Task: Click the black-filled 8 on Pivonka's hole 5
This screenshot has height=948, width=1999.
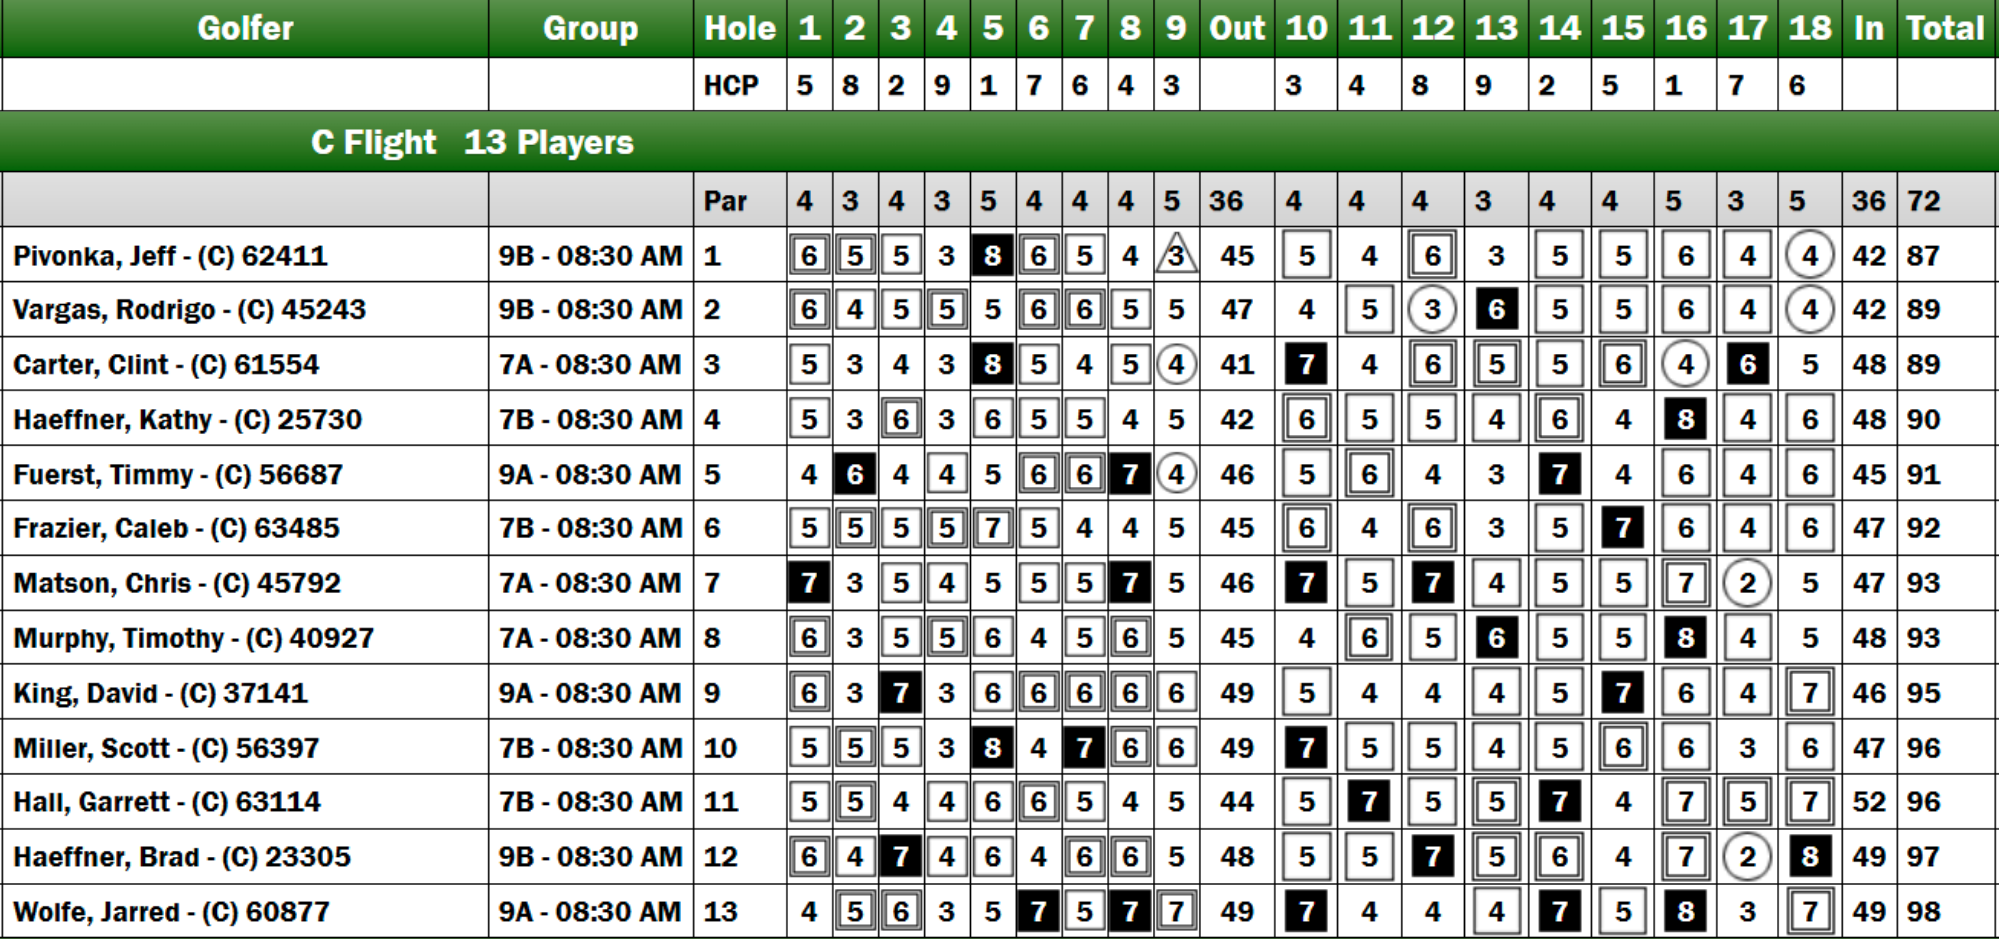Action: click(992, 256)
